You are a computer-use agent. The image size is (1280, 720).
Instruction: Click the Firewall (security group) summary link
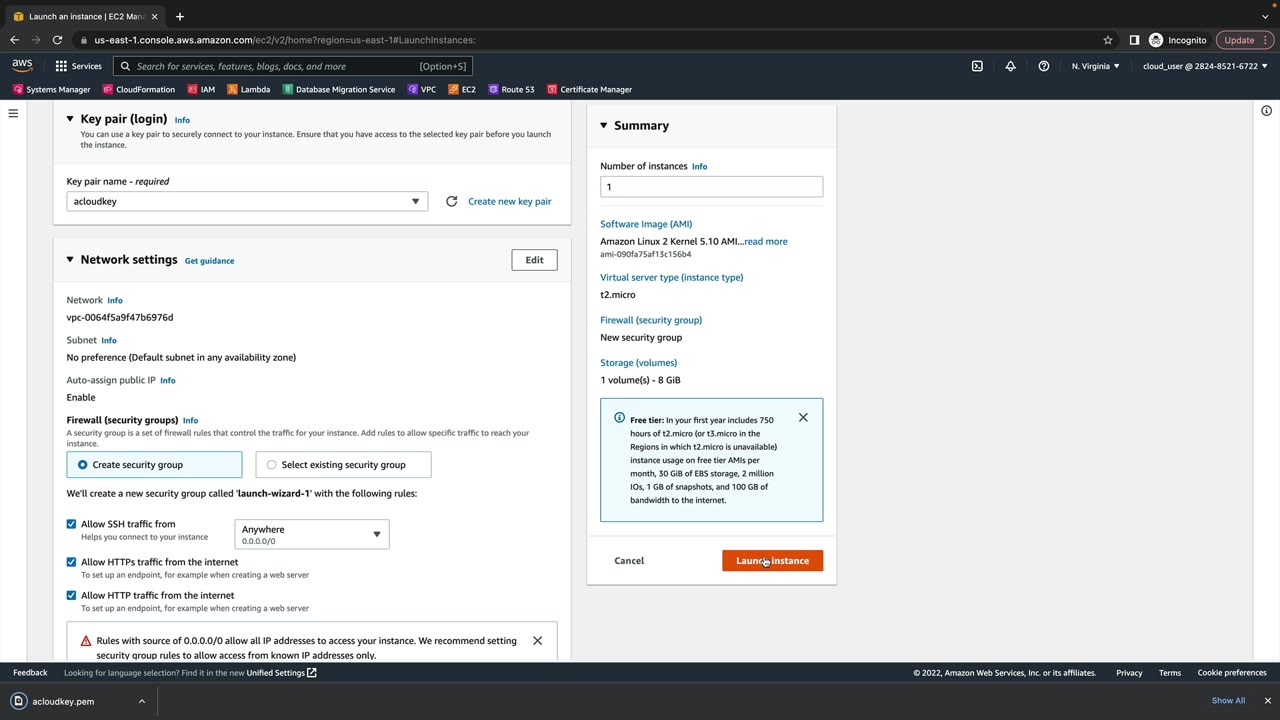click(651, 320)
